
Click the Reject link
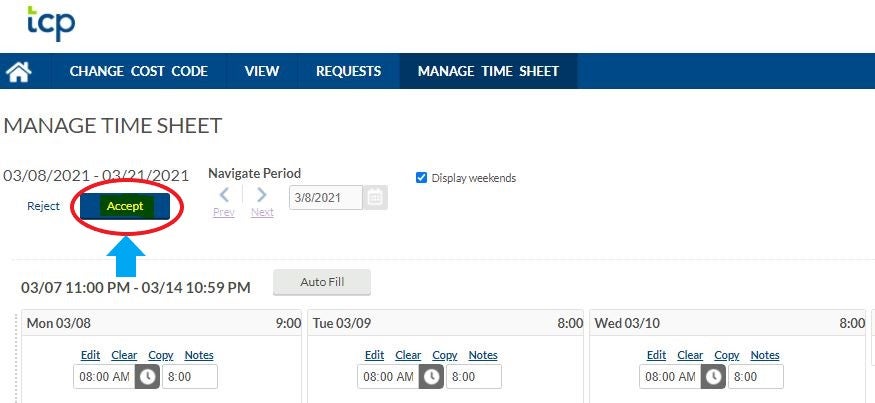[43, 207]
